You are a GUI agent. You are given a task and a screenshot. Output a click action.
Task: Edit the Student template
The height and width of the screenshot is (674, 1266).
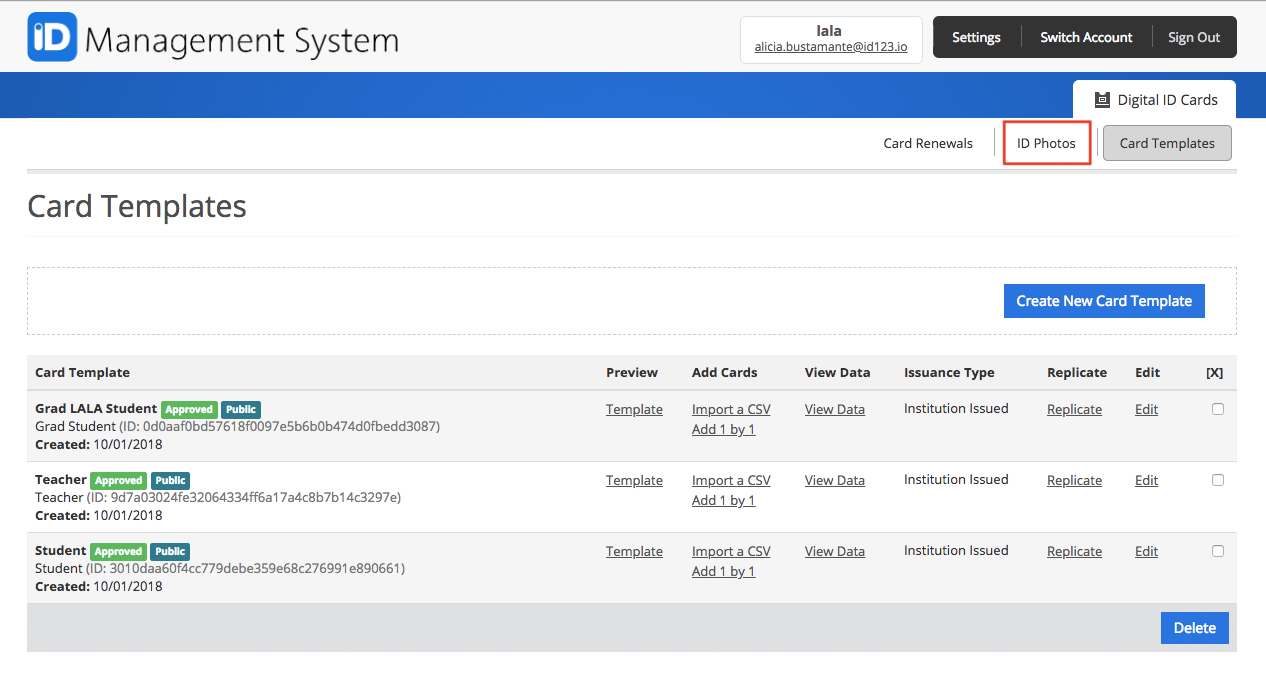coord(1146,551)
